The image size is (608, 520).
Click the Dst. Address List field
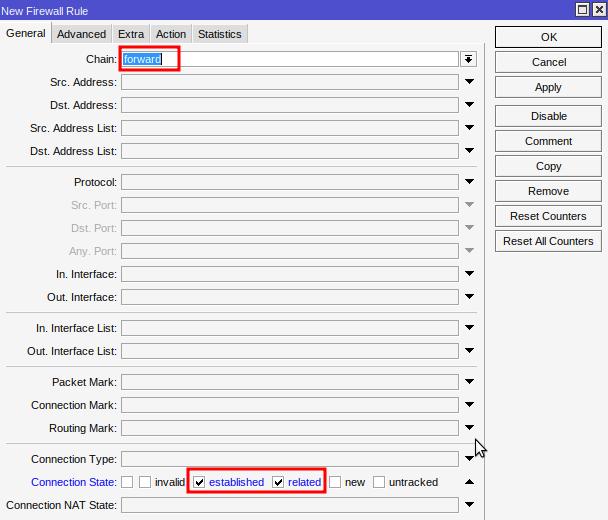[290, 151]
